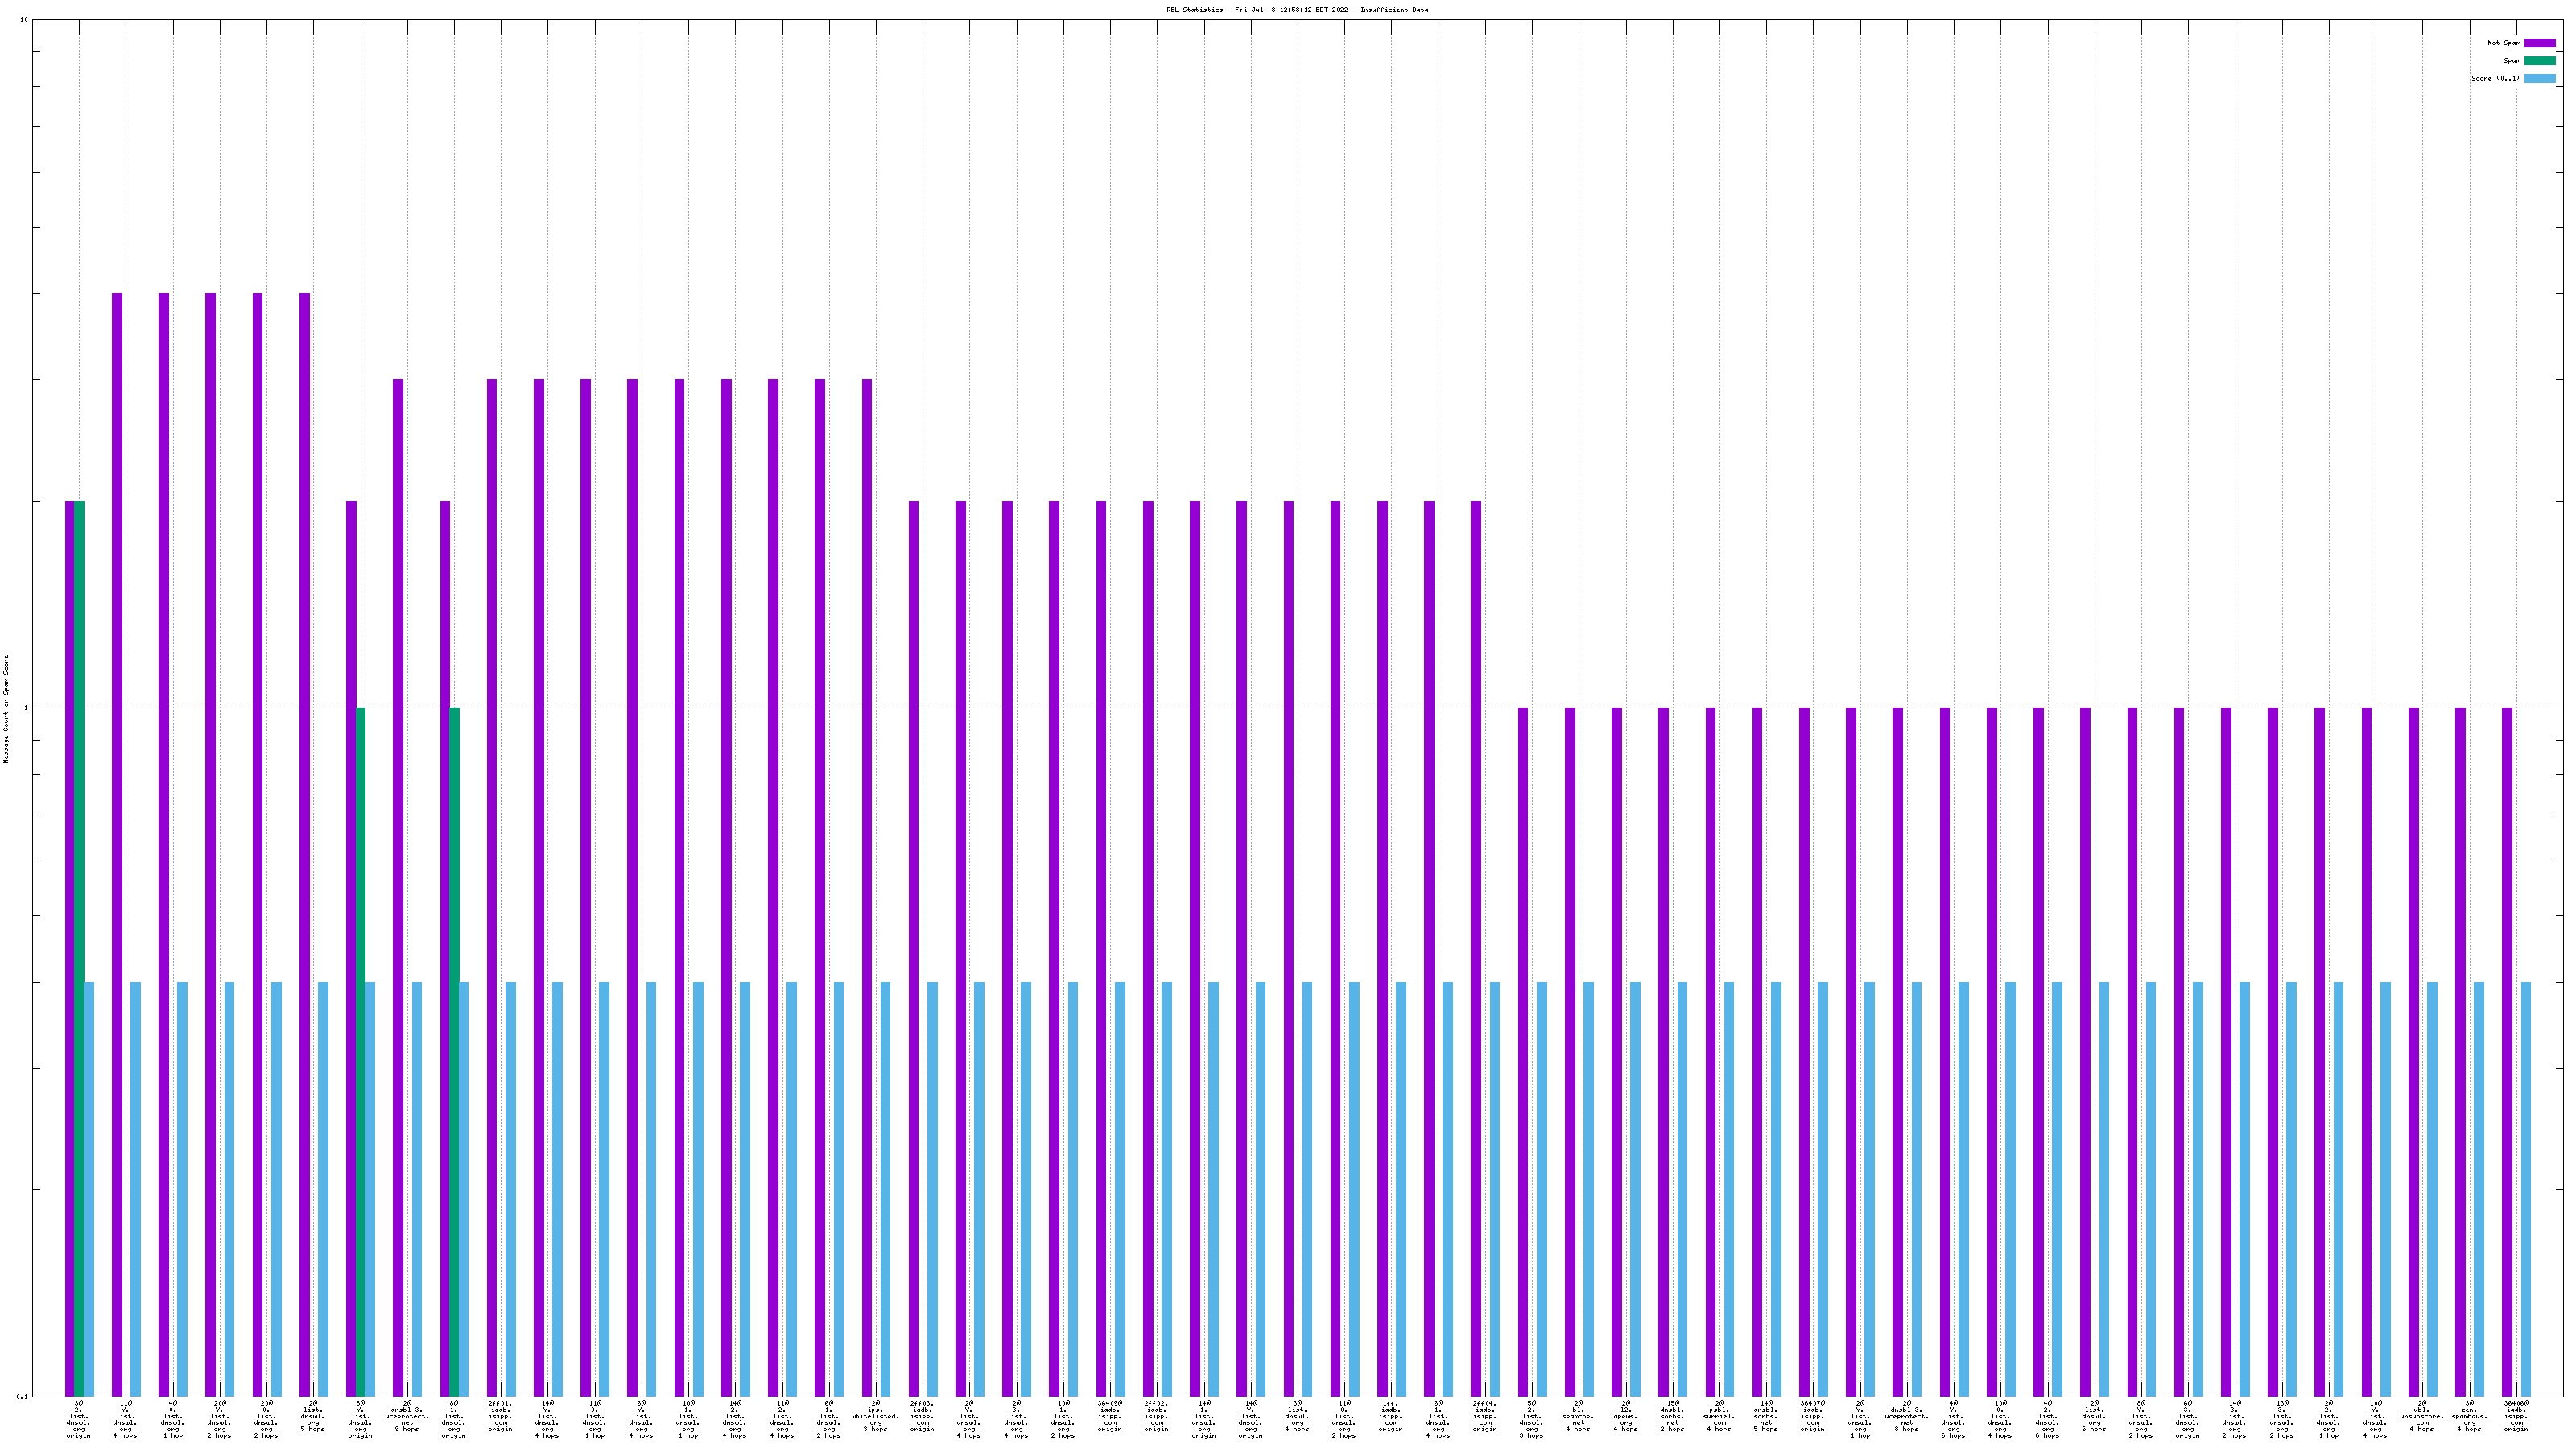
Task: Click the bl.spamcop.net axis label
Action: (1578, 1416)
